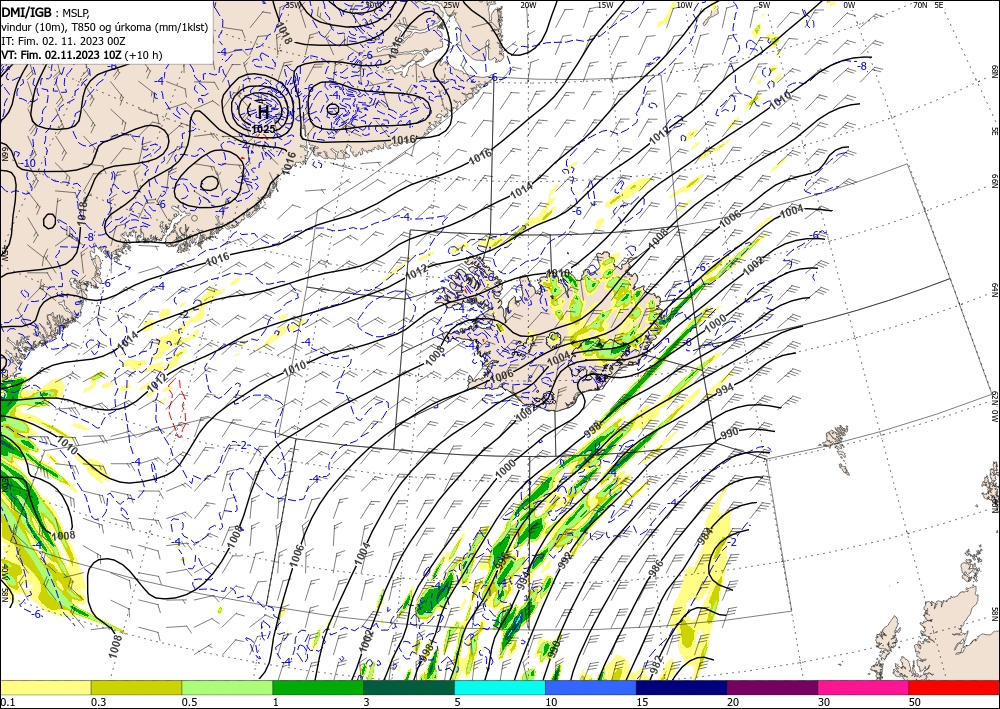Click the '15' legend scale value
The image size is (1000, 709).
click(x=642, y=702)
